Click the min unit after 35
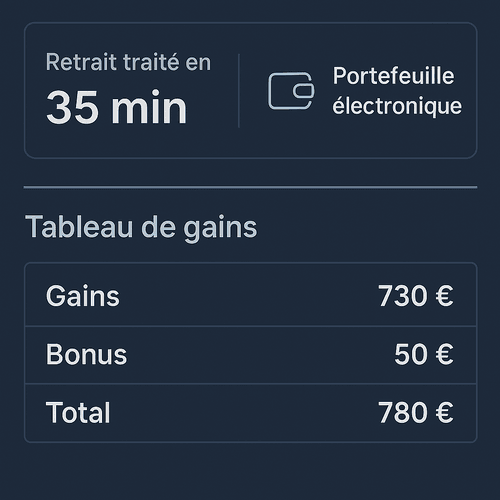 (x=149, y=107)
